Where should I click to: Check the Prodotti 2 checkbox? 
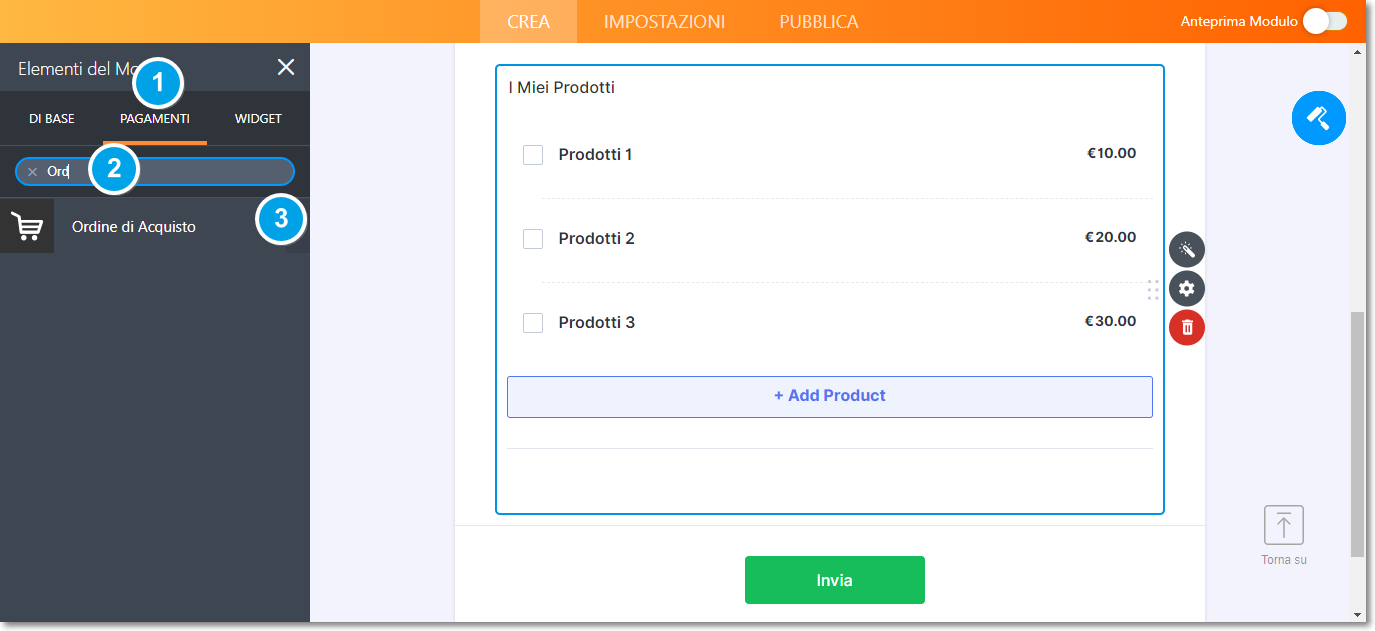click(x=533, y=239)
